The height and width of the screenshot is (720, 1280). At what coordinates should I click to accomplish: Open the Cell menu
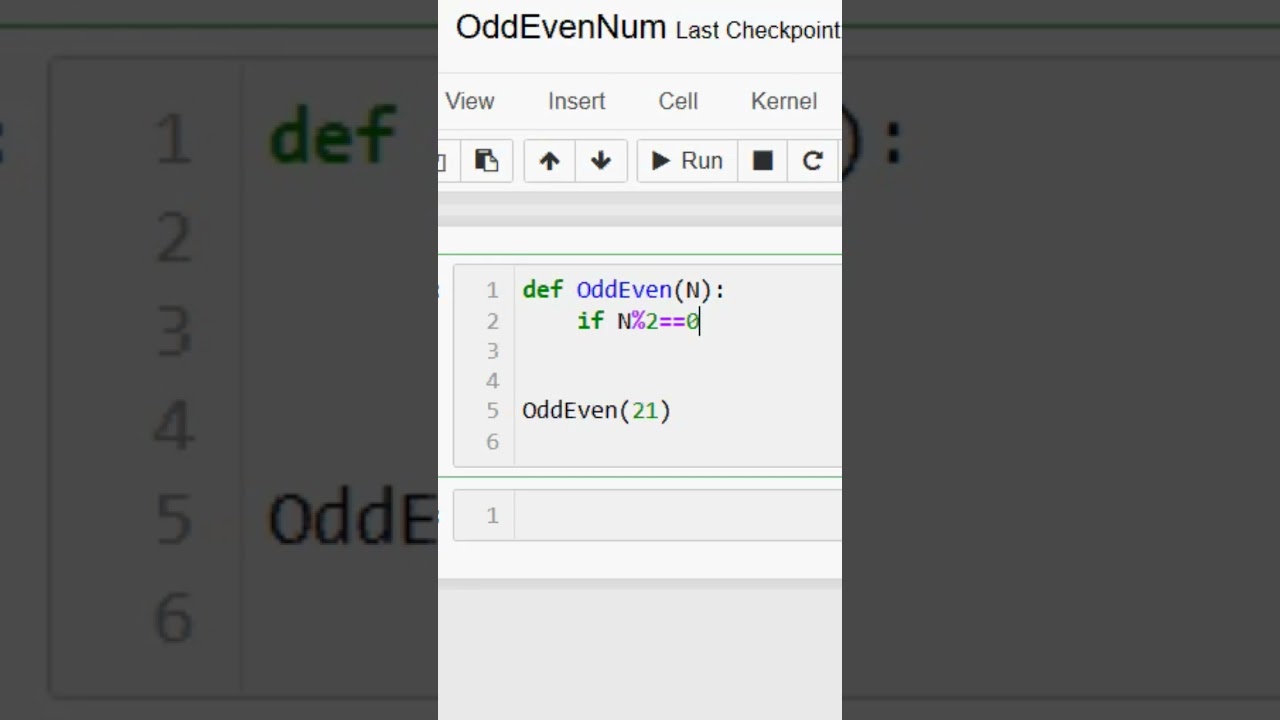(678, 101)
